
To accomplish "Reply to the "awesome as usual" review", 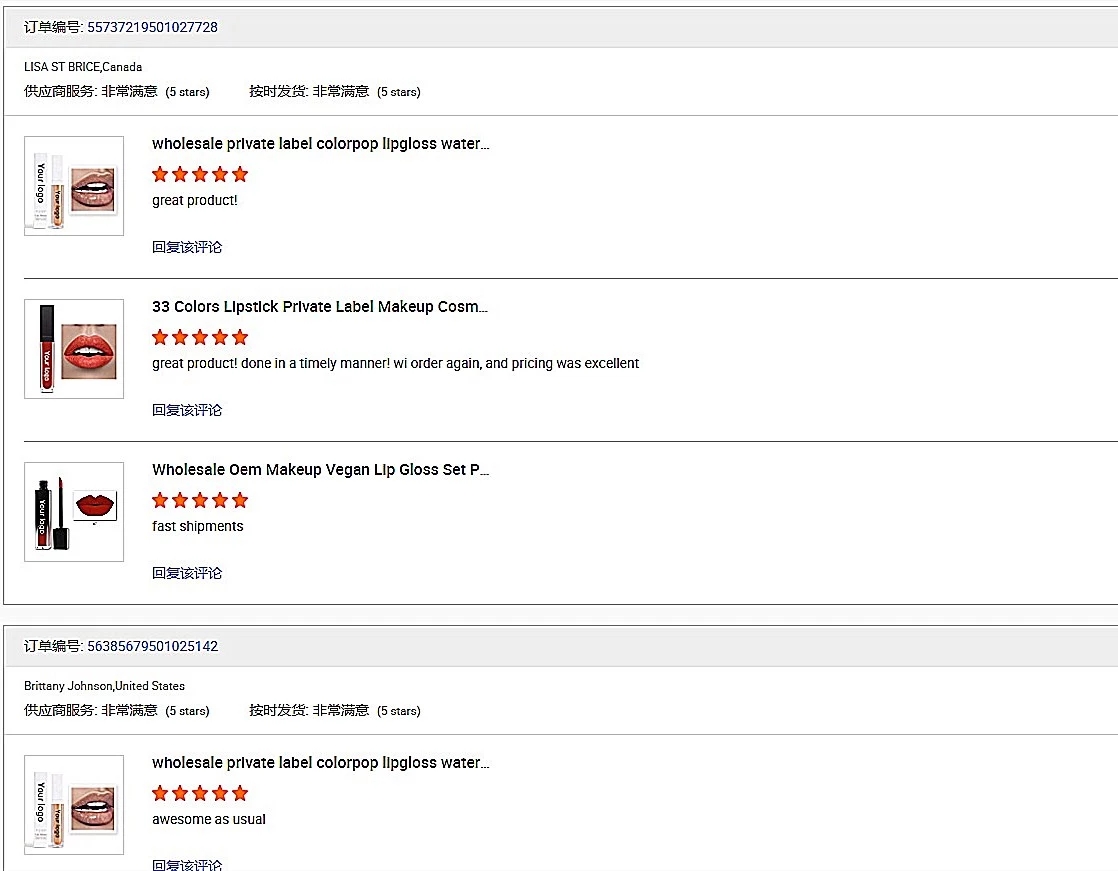I will pyautogui.click(x=187, y=865).
